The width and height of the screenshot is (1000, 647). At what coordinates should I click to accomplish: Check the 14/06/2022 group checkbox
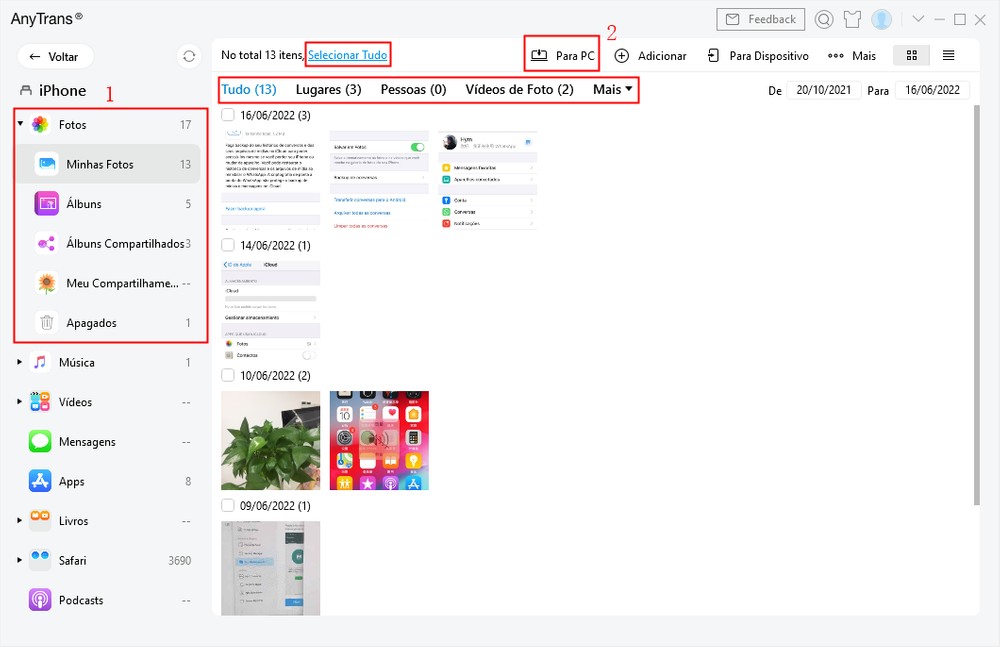228,245
